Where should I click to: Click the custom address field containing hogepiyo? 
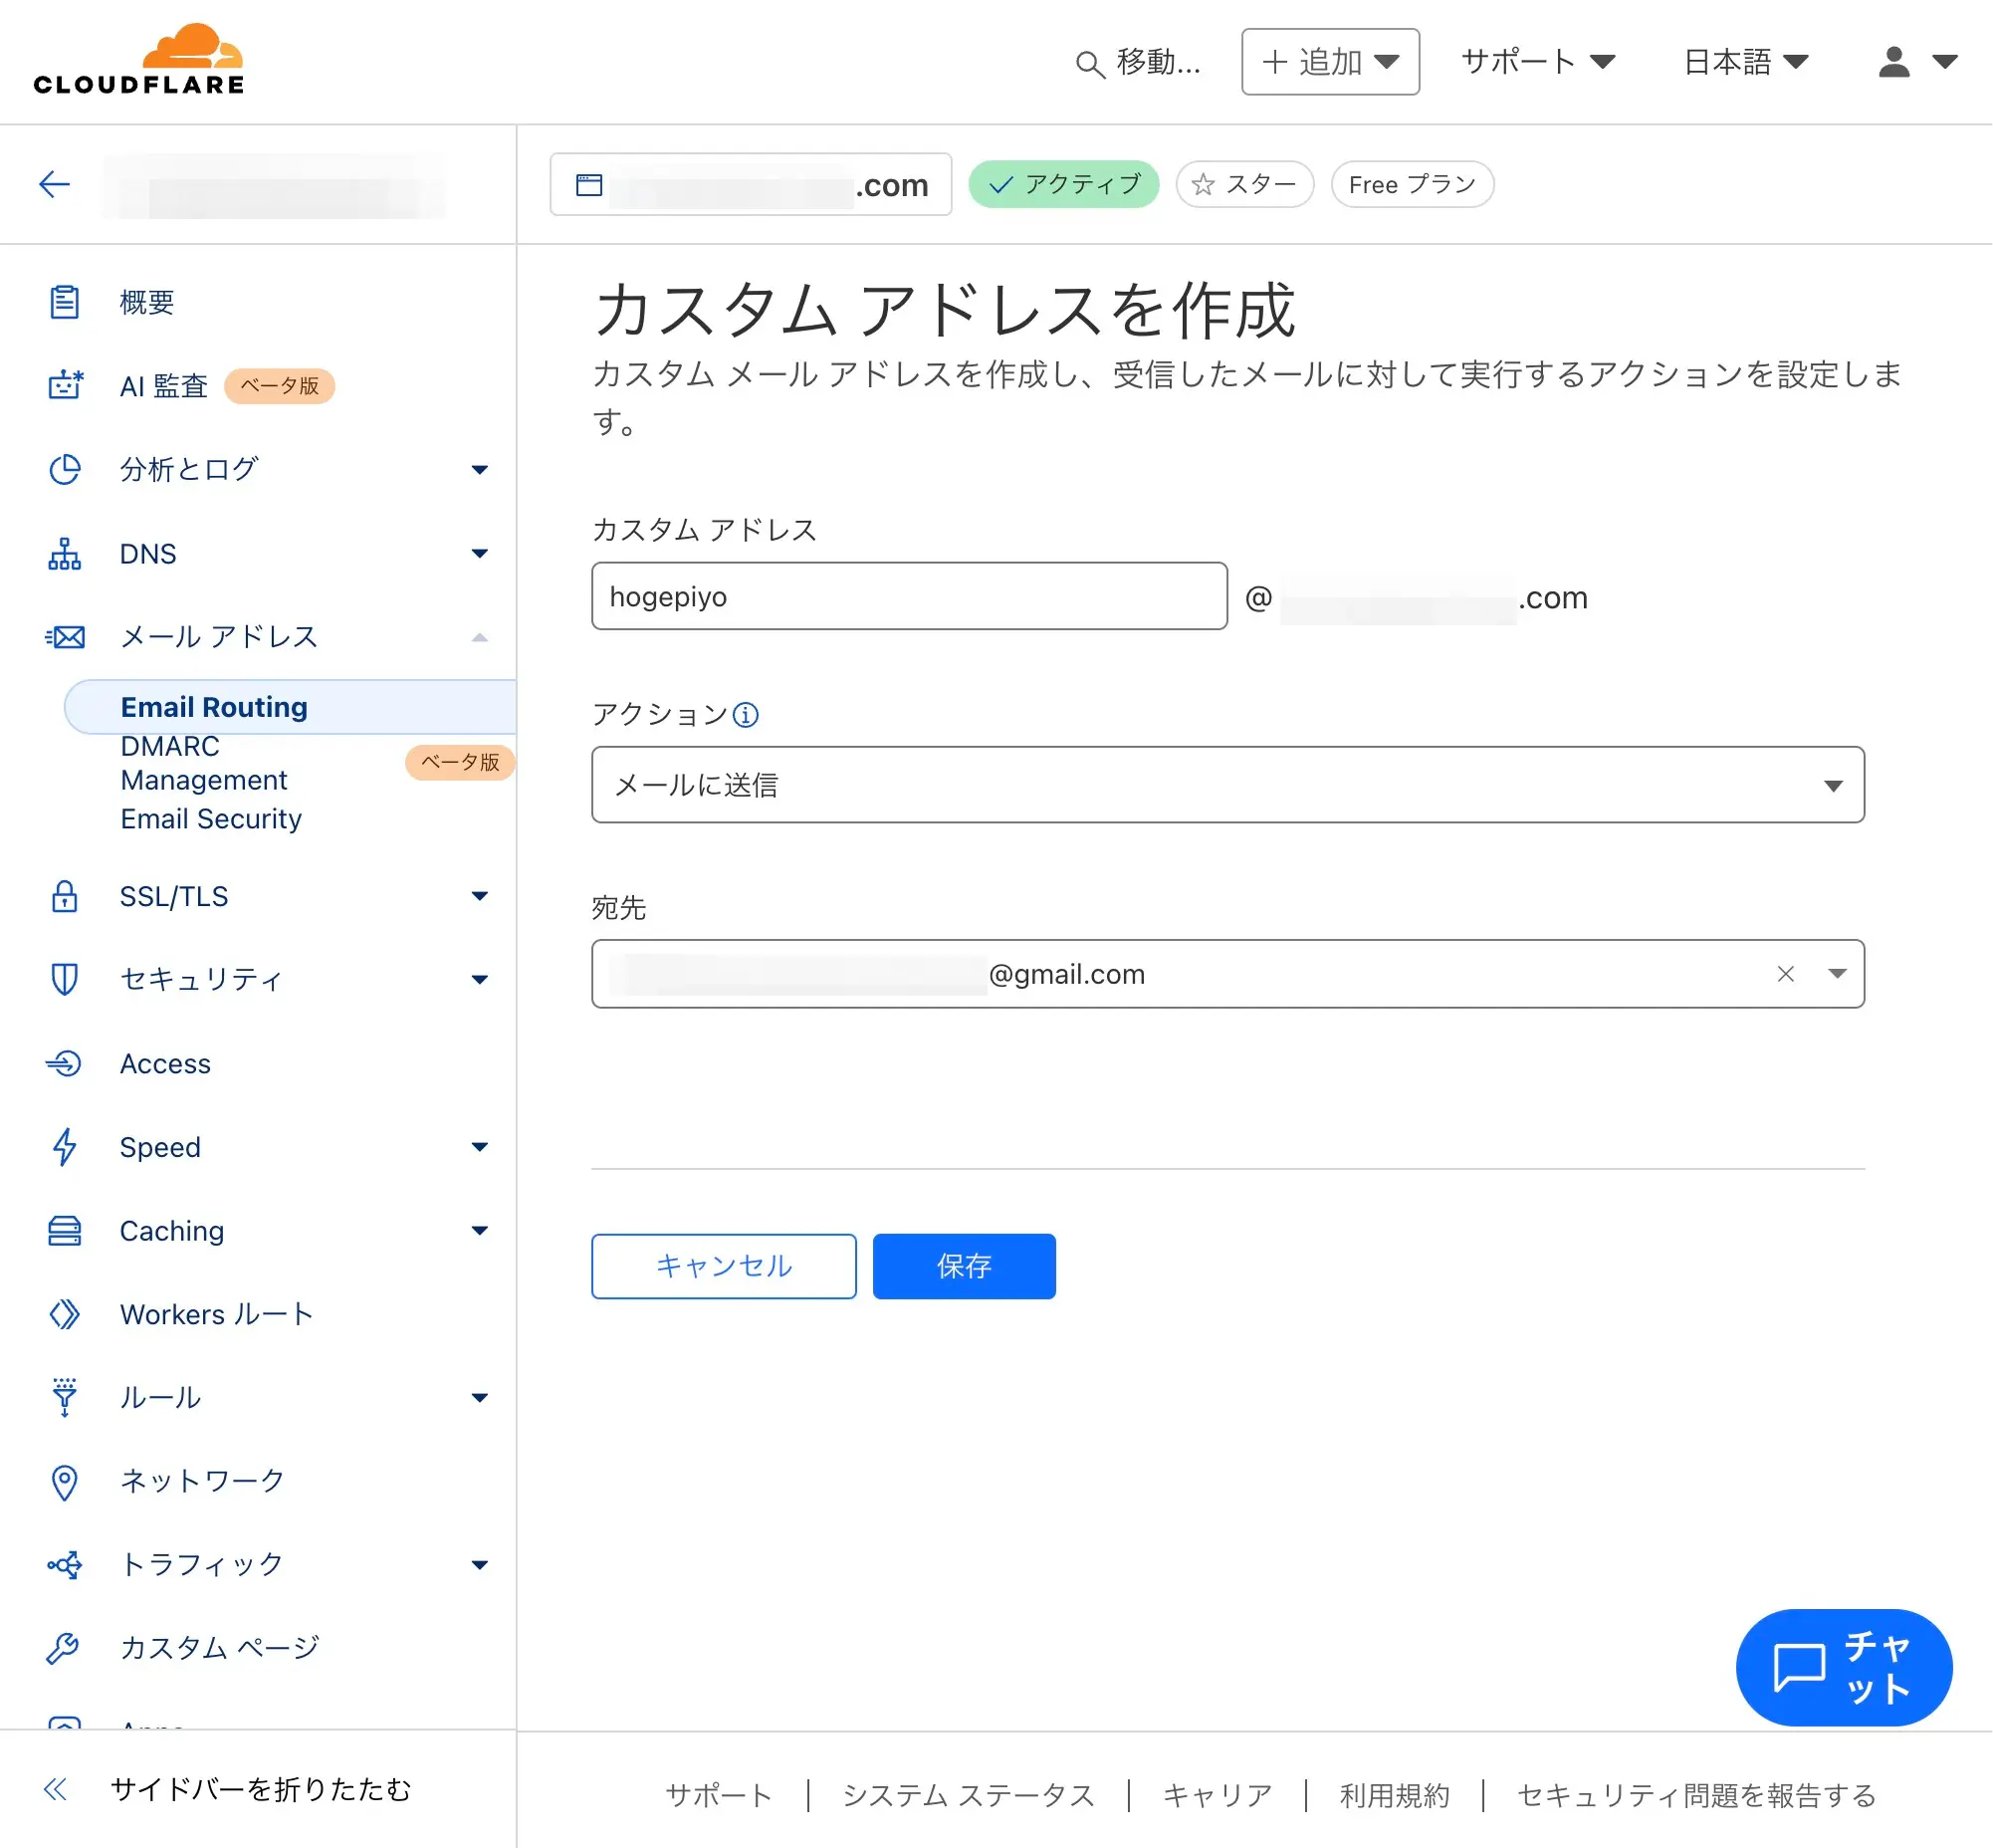908,596
